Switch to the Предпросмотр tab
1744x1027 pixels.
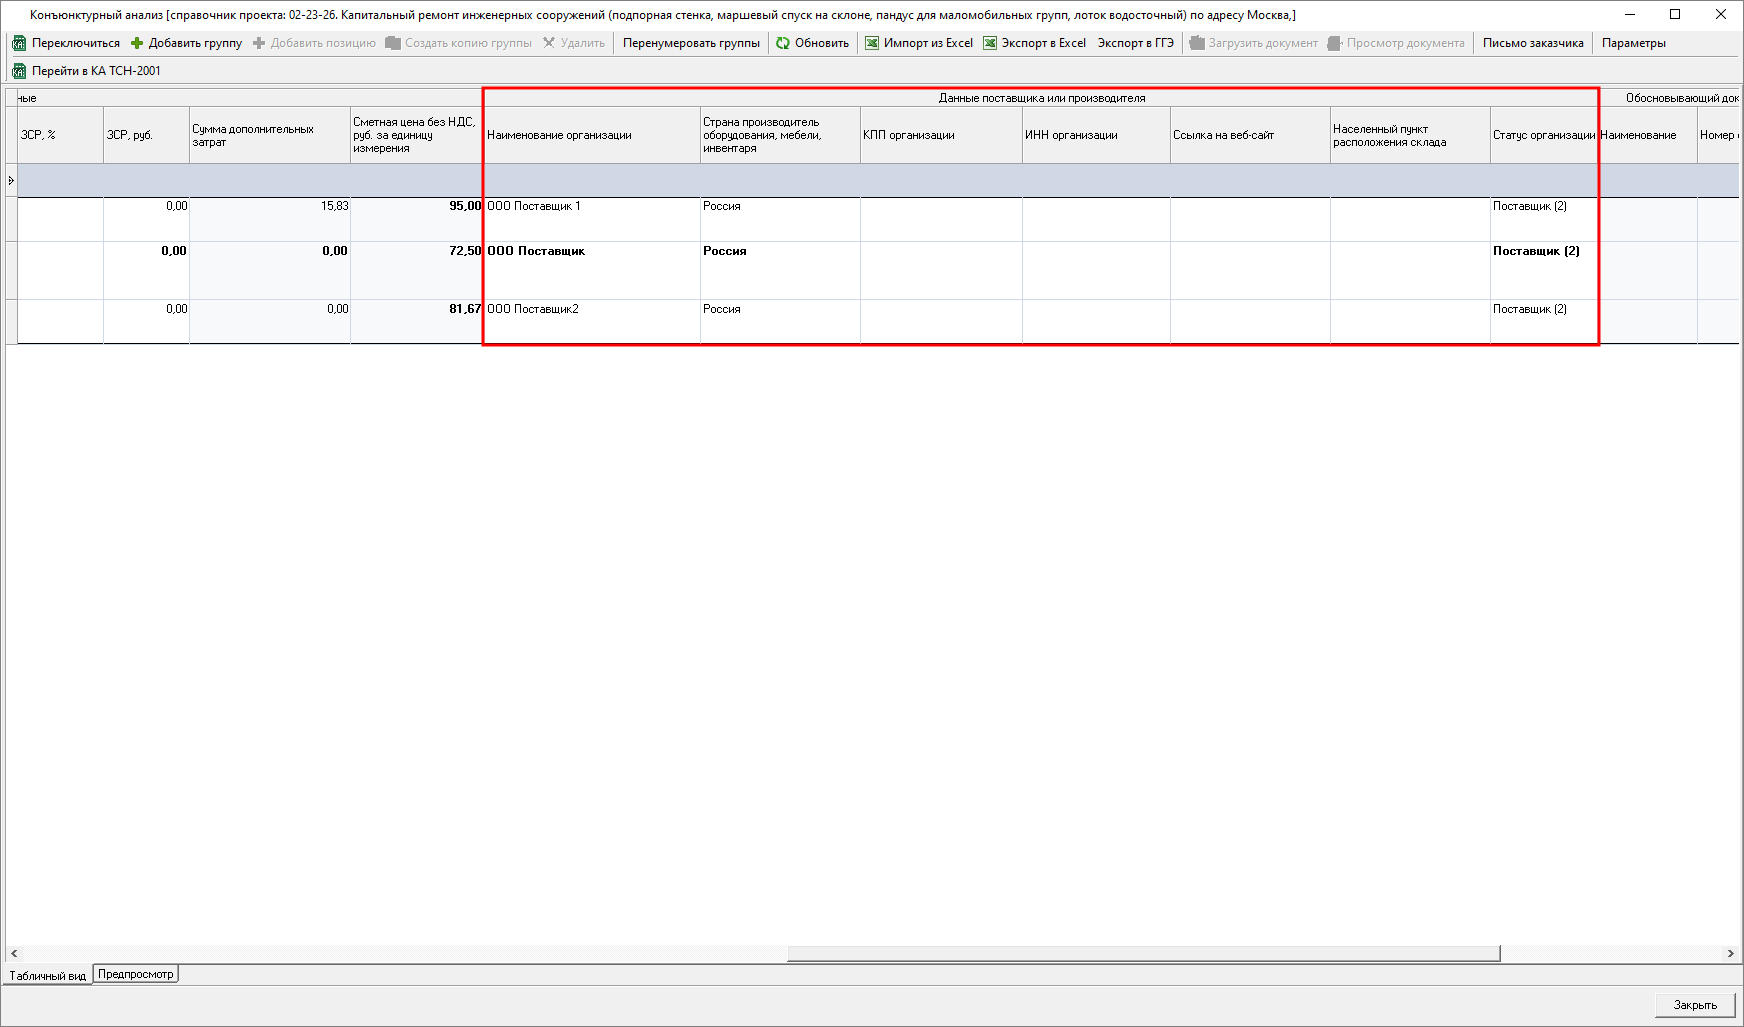point(136,974)
